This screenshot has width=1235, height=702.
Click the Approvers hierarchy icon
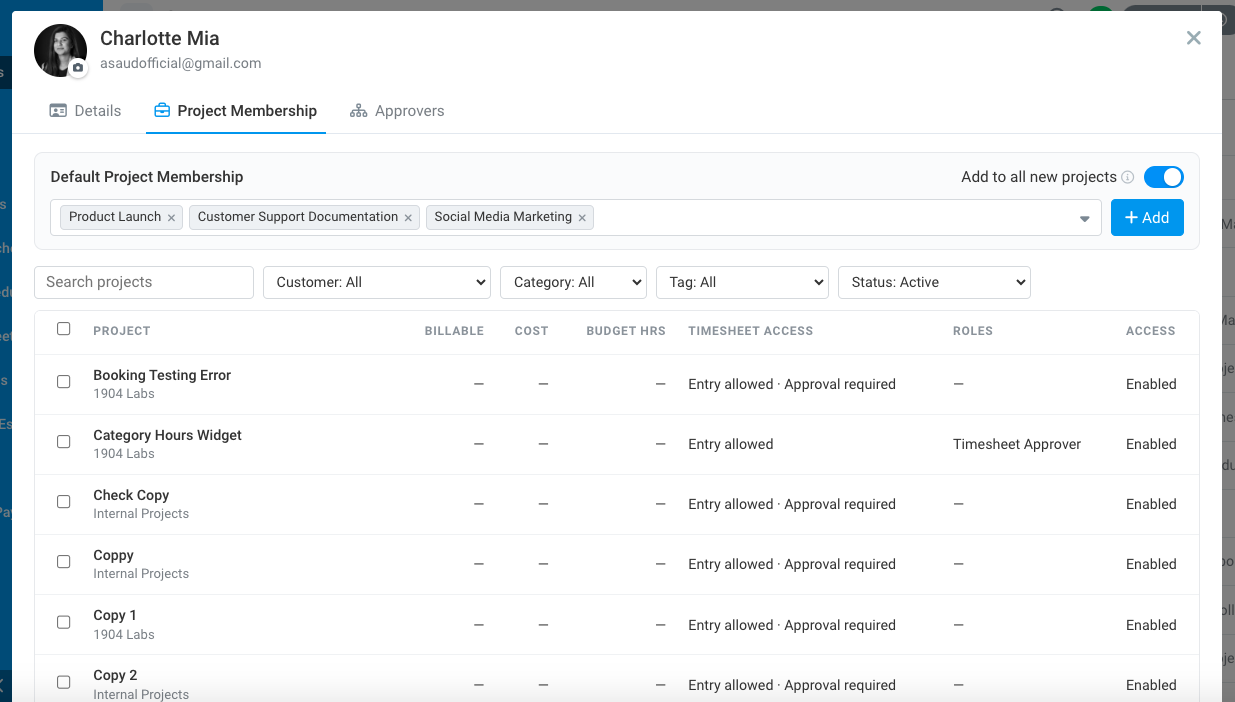[x=358, y=111]
